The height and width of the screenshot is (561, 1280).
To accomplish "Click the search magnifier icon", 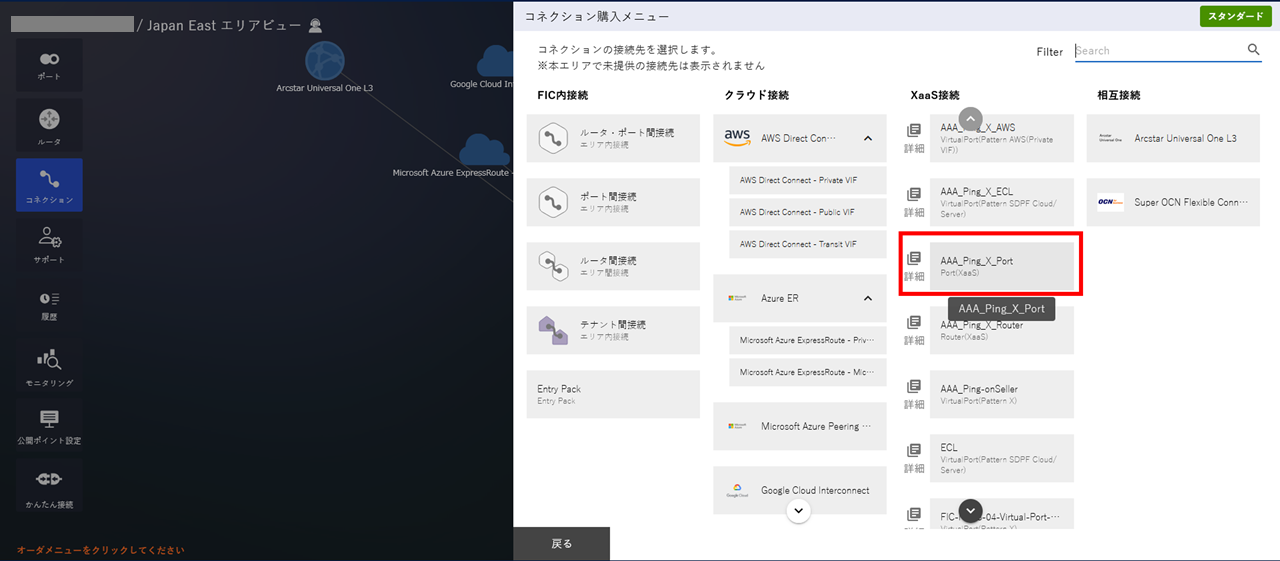I will tap(1253, 50).
